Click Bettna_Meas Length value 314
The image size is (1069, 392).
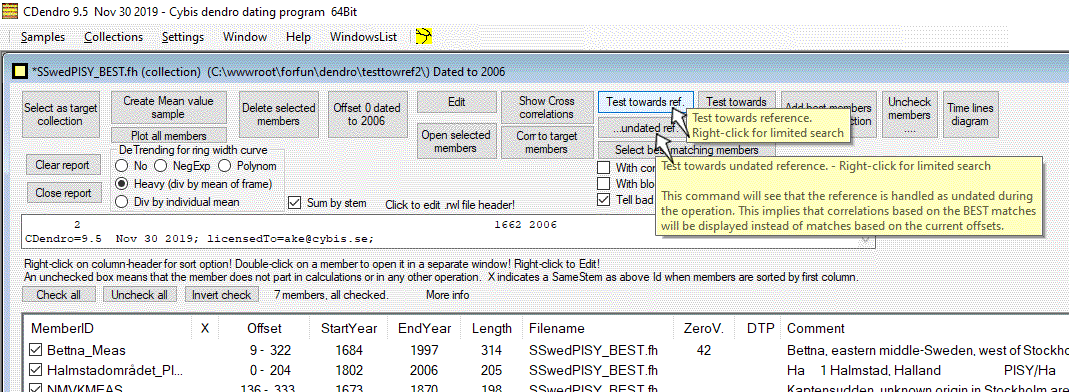[x=492, y=350]
